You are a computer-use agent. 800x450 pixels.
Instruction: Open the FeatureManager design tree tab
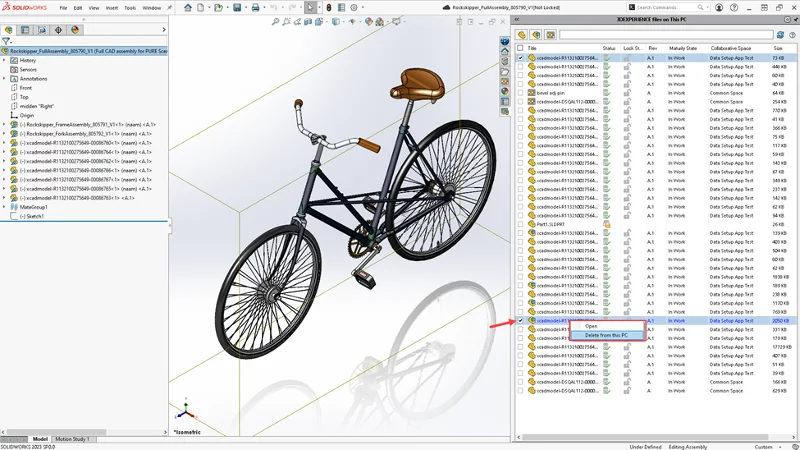9,30
